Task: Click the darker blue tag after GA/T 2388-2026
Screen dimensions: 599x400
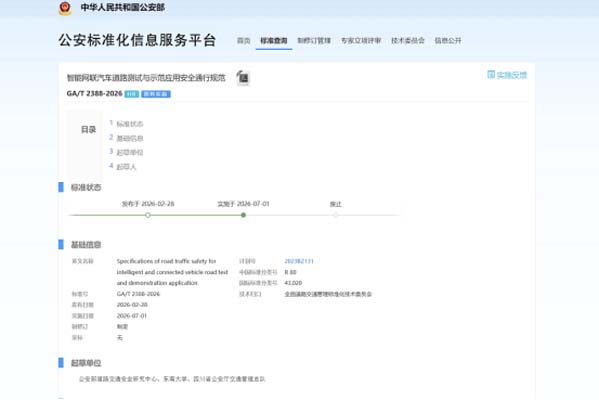Action: point(156,94)
